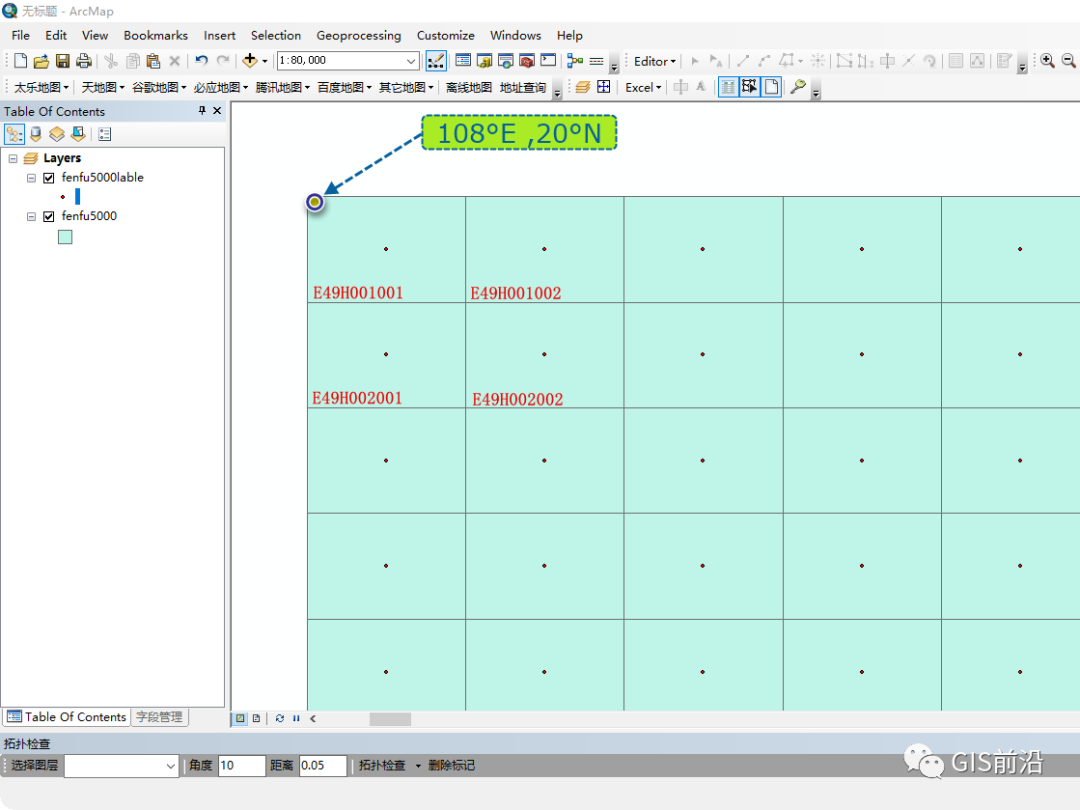Toggle the Editor toolbar icon
The height and width of the screenshot is (810, 1080).
tap(435, 61)
